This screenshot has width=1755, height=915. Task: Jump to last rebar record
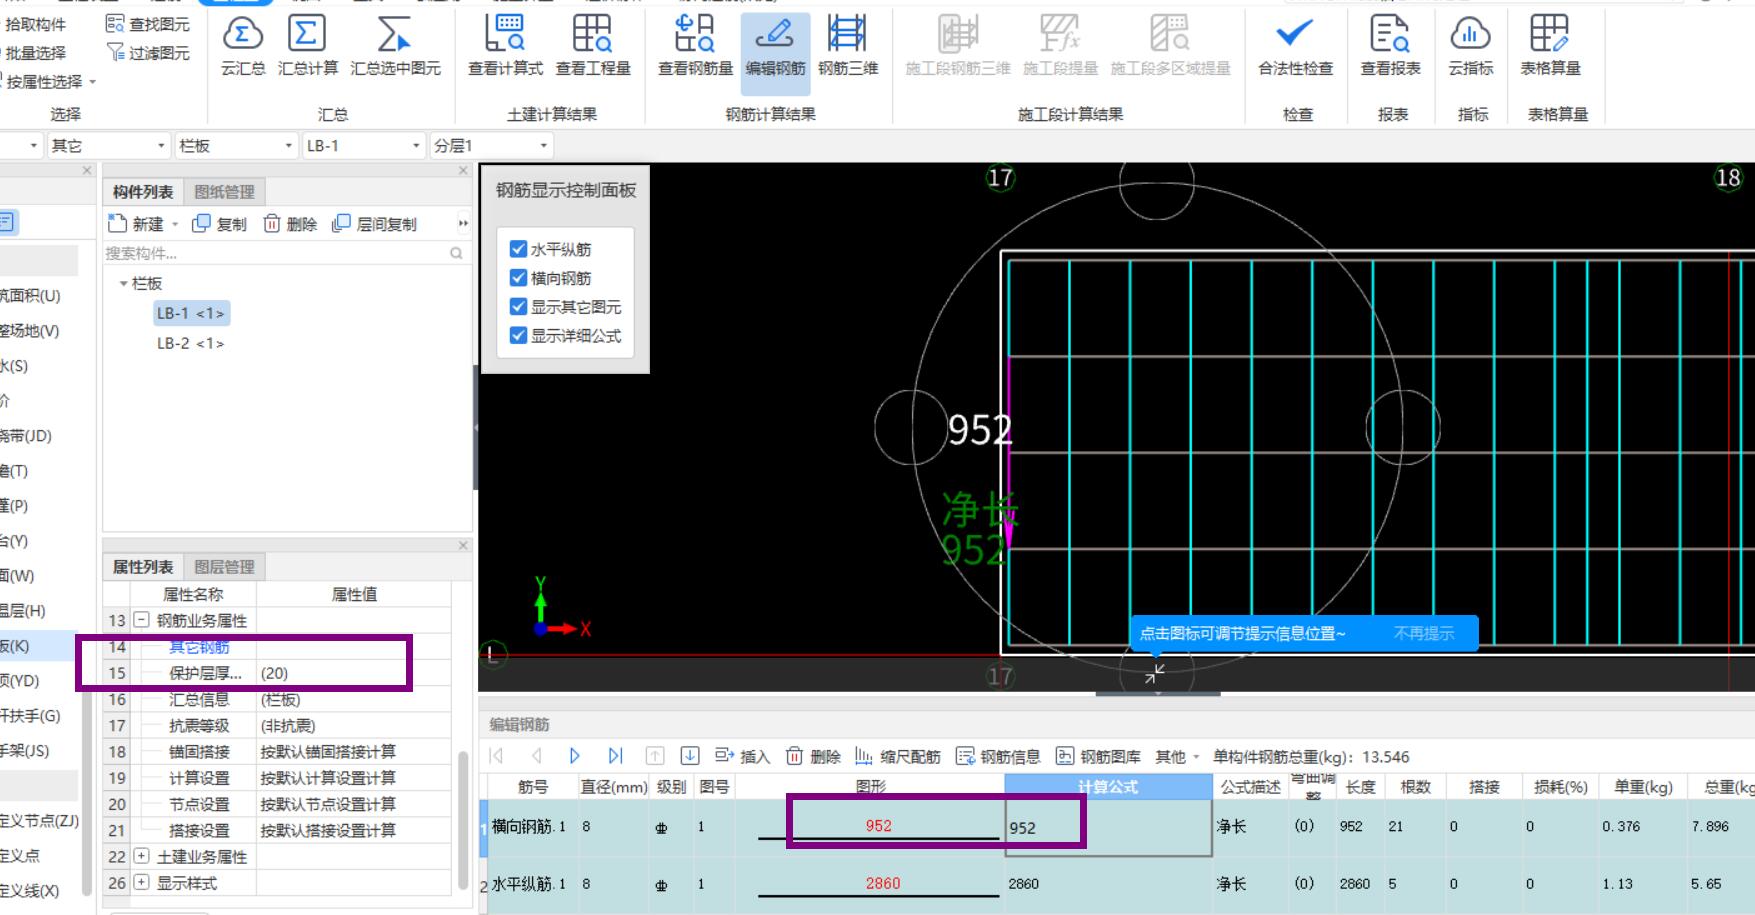click(615, 756)
